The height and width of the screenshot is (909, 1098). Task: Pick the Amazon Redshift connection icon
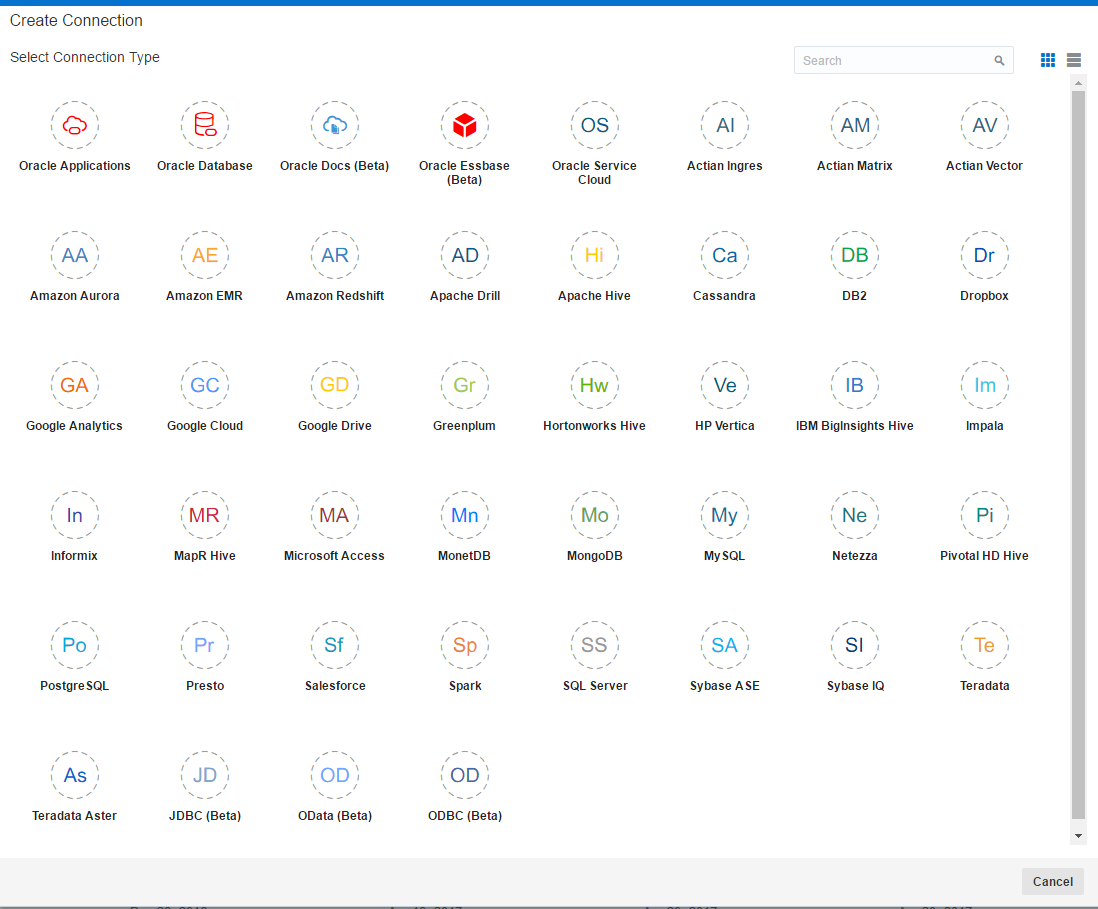tap(335, 256)
